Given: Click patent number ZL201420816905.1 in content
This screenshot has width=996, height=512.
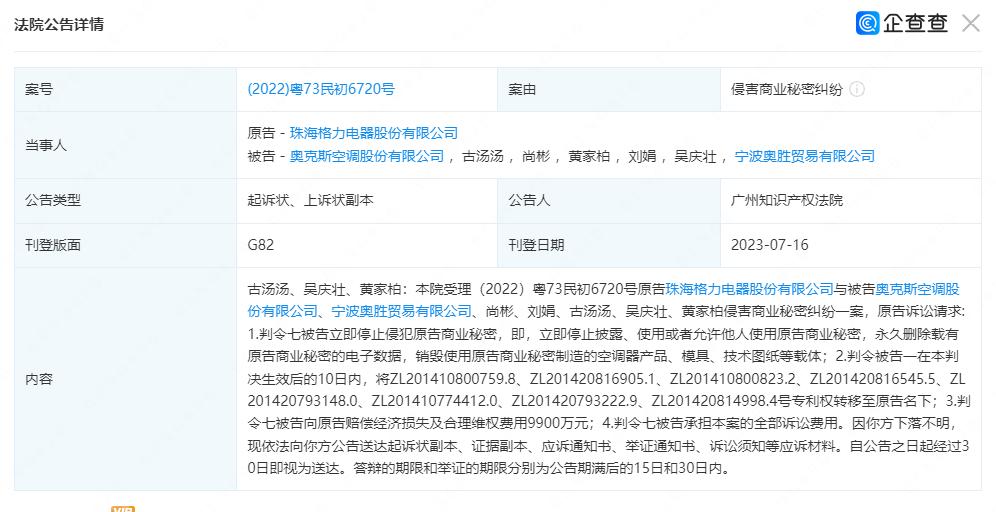Looking at the screenshot, I should pos(593,379).
